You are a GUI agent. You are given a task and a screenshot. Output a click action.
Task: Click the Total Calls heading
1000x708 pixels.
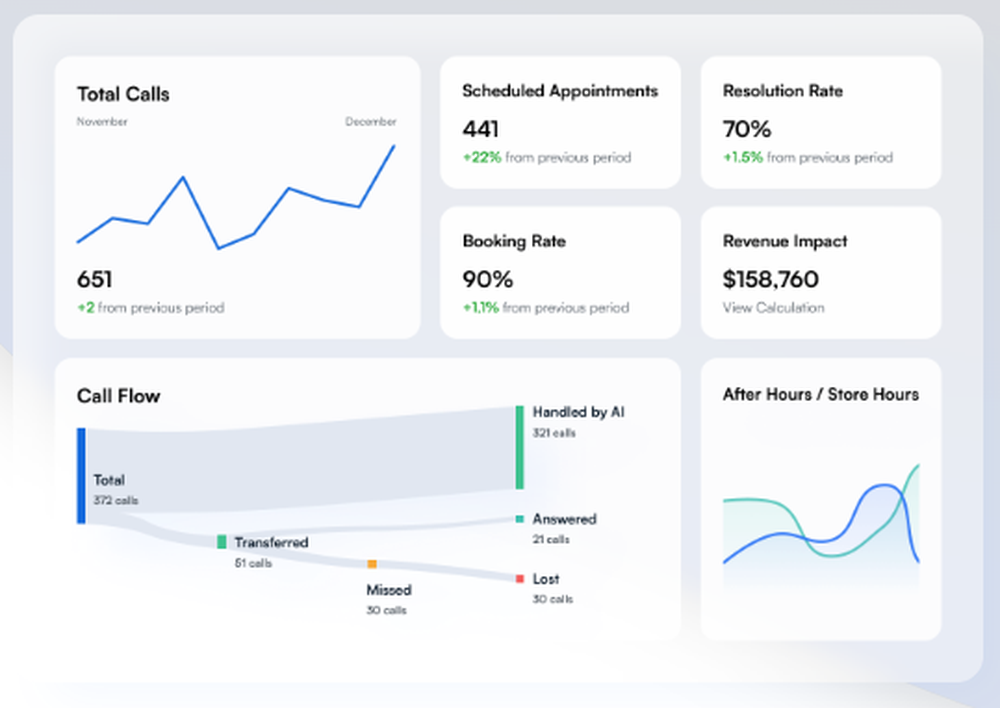(x=123, y=94)
